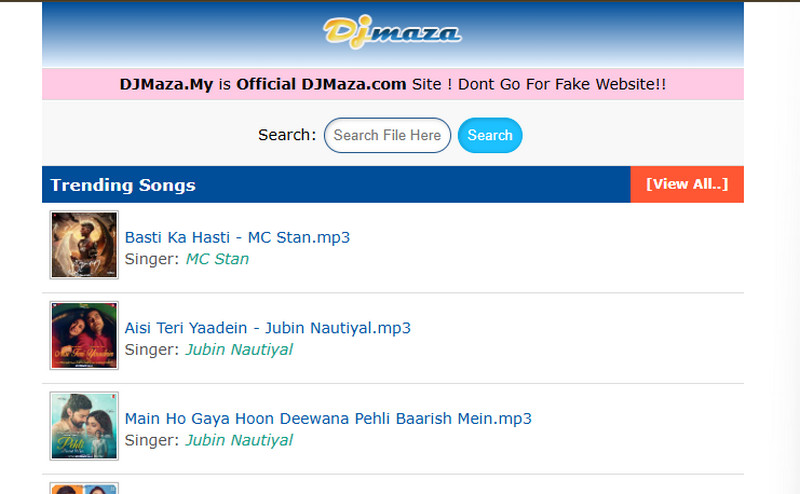This screenshot has width=800, height=494.
Task: Click the Trending Songs heading
Action: pos(122,185)
